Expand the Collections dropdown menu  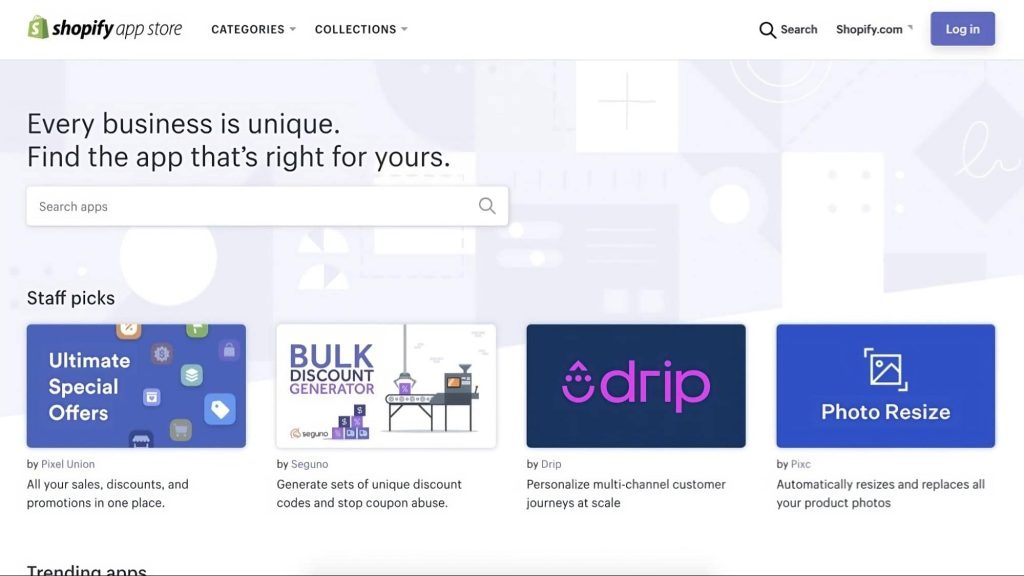(361, 30)
